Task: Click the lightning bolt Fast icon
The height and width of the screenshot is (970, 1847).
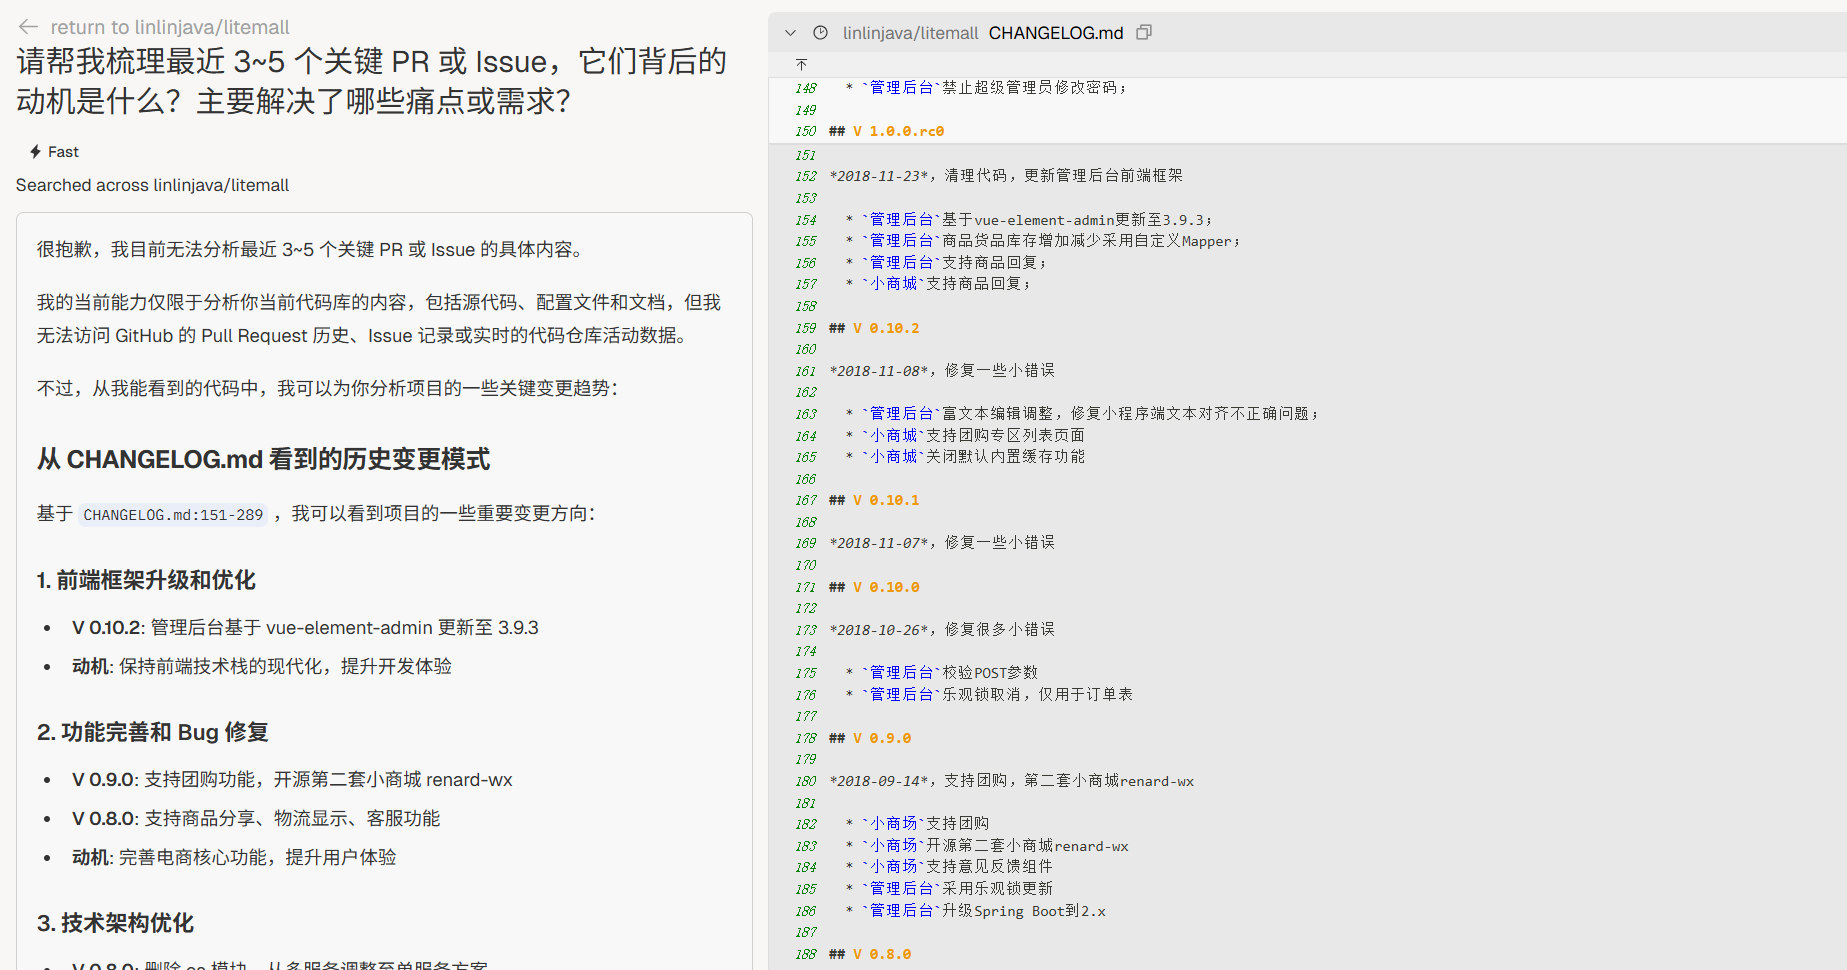Action: (35, 152)
